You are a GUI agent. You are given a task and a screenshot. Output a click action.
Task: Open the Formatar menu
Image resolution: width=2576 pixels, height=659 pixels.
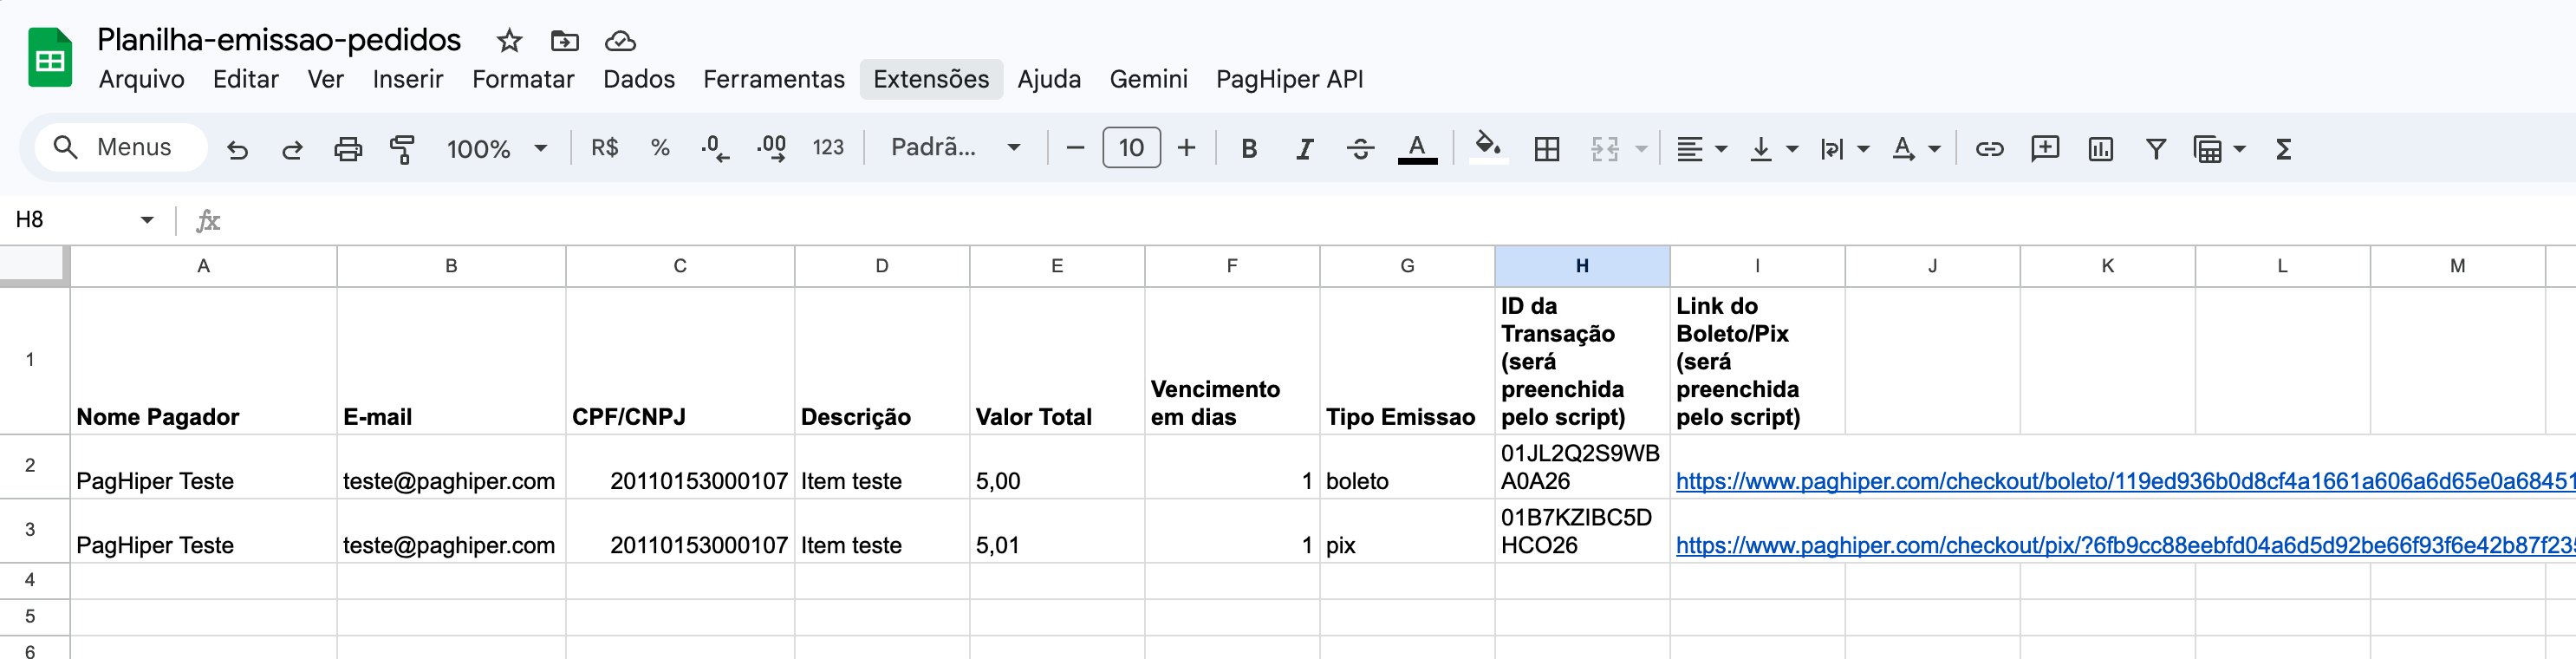pyautogui.click(x=523, y=79)
